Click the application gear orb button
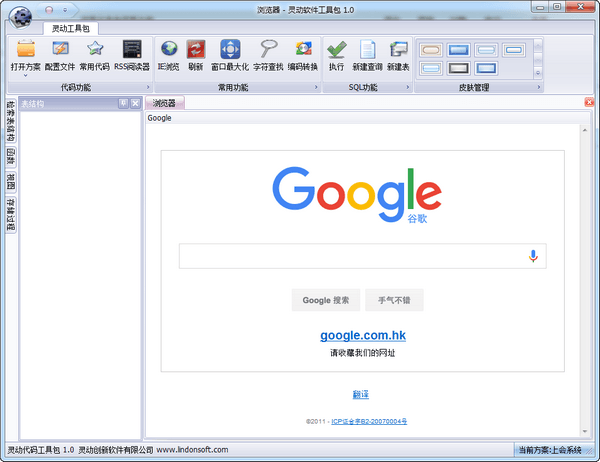600x462 pixels. [x=20, y=17]
